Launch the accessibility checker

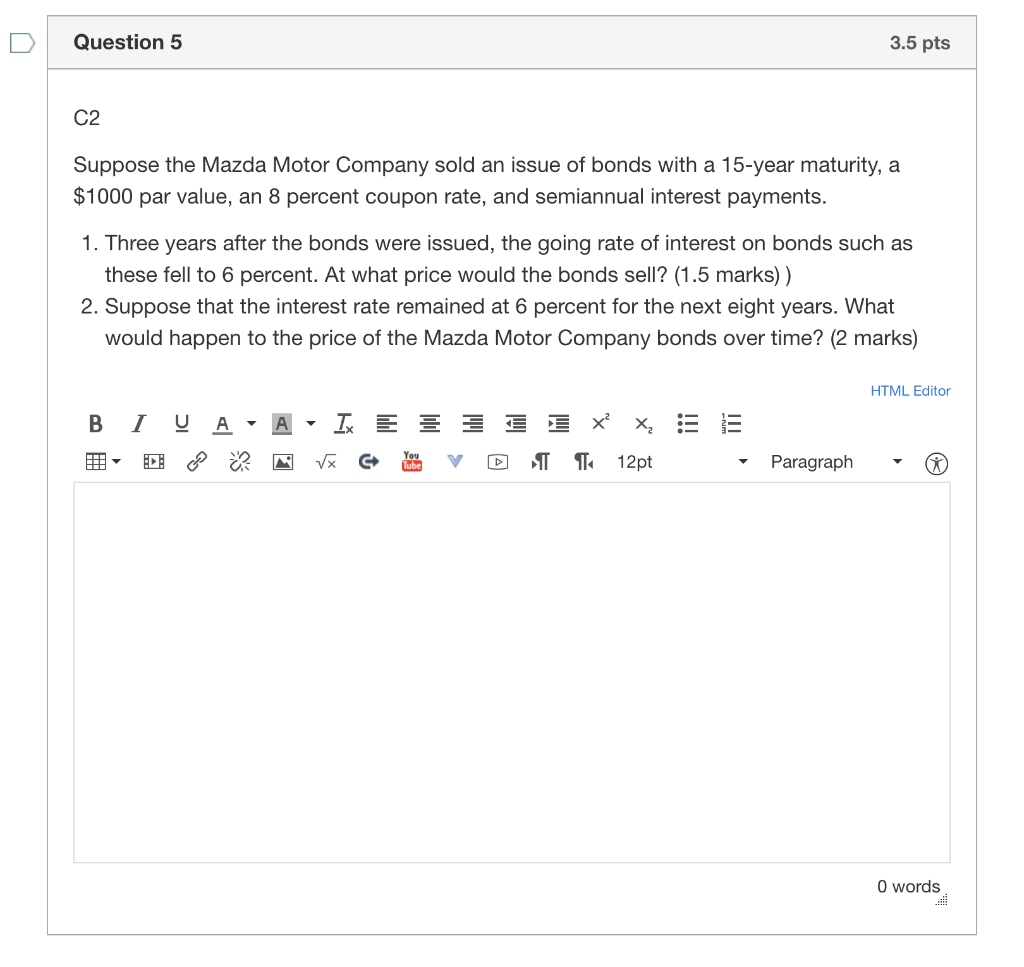pyautogui.click(x=936, y=463)
